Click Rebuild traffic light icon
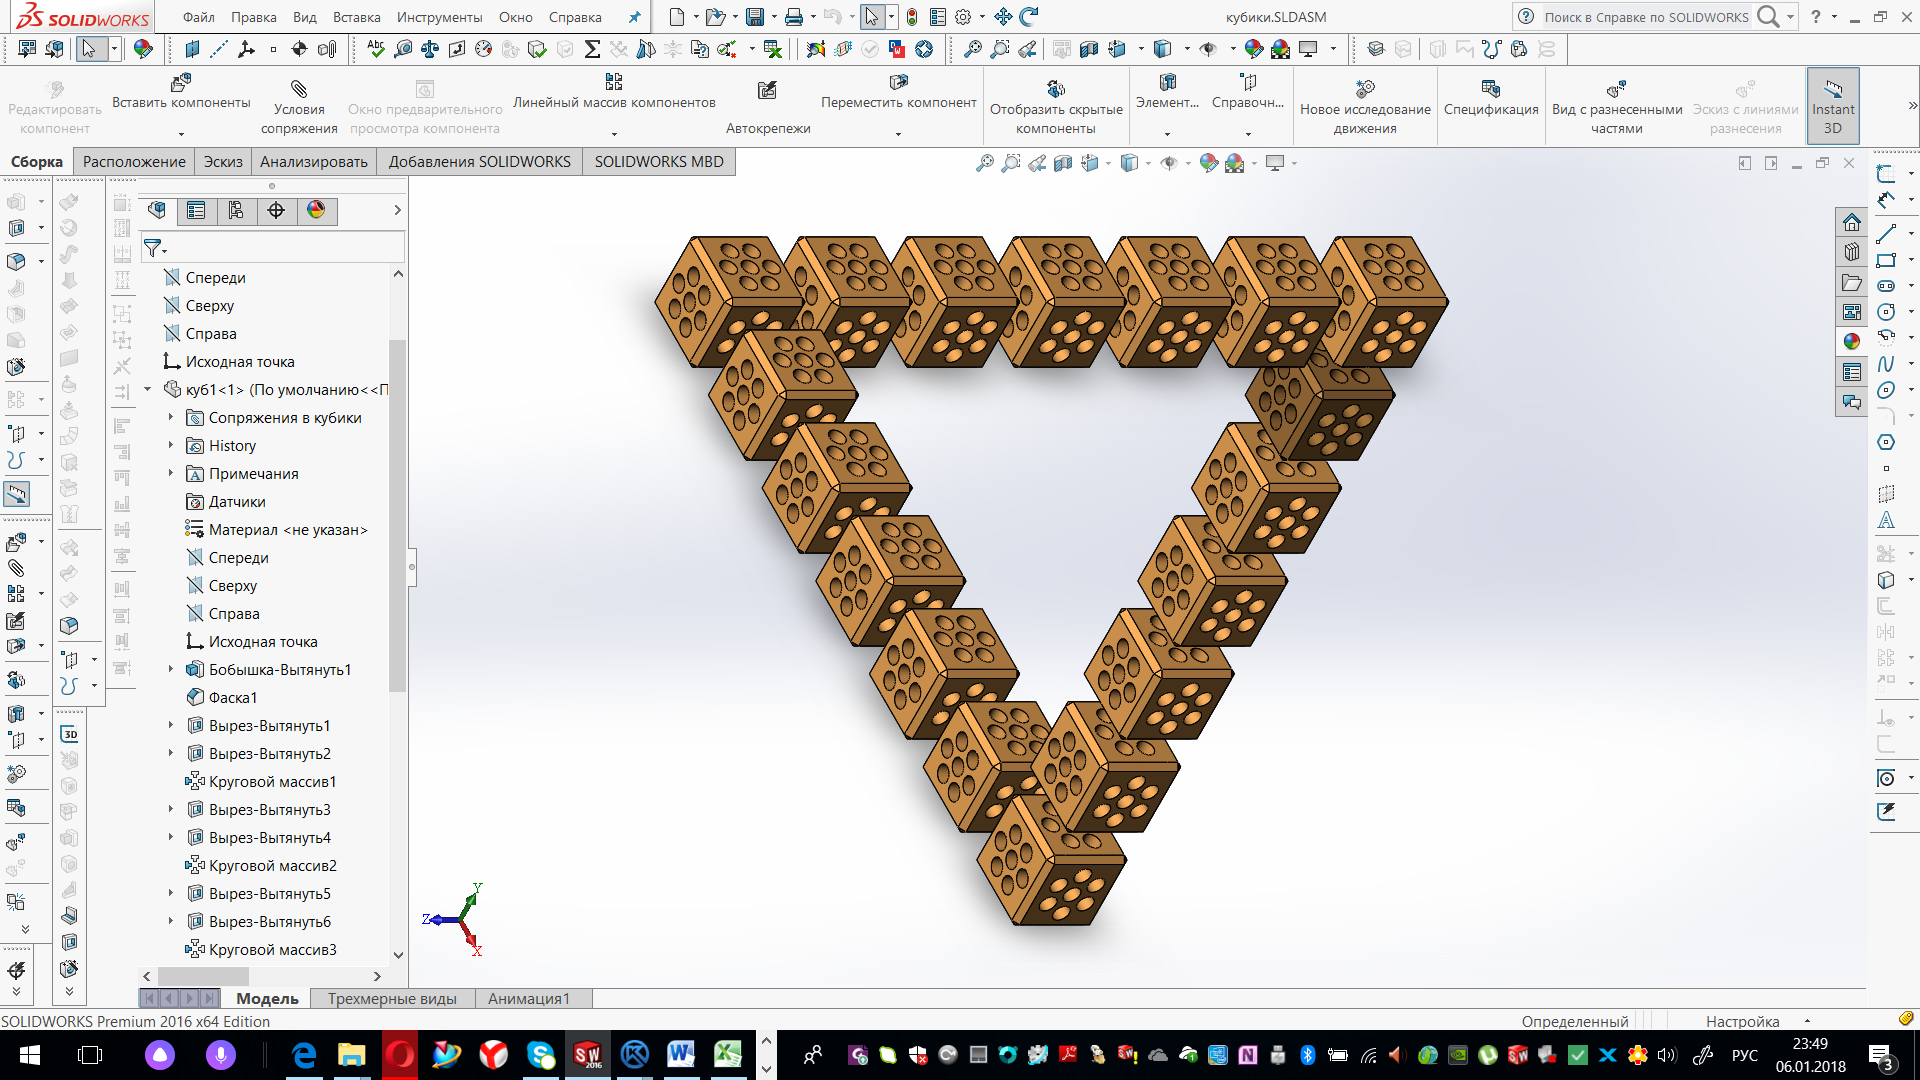 pos(912,17)
